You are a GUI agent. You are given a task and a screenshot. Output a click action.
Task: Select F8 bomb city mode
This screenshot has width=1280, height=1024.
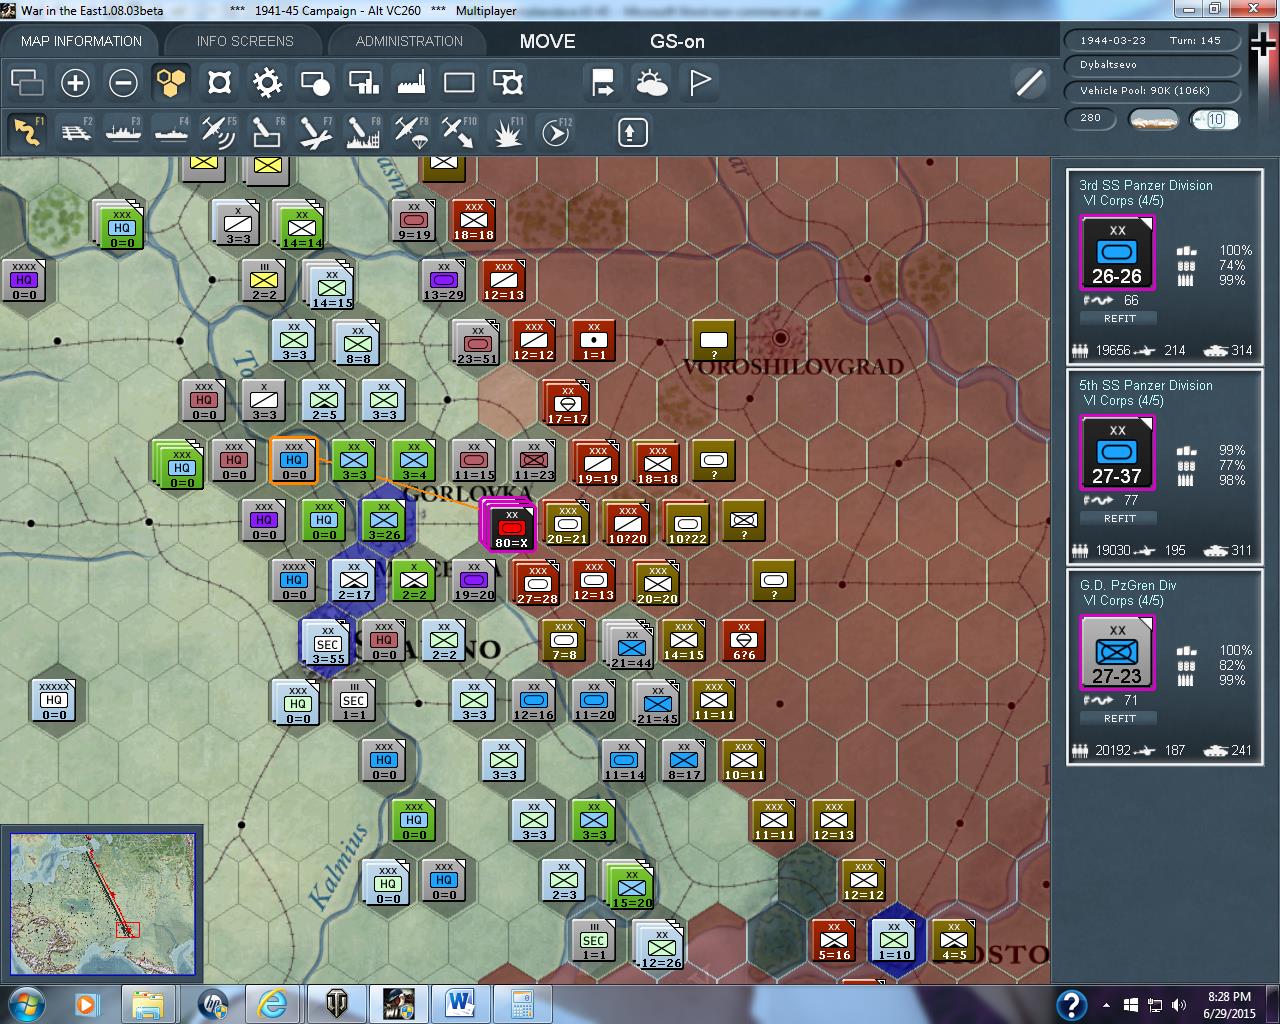tap(363, 132)
